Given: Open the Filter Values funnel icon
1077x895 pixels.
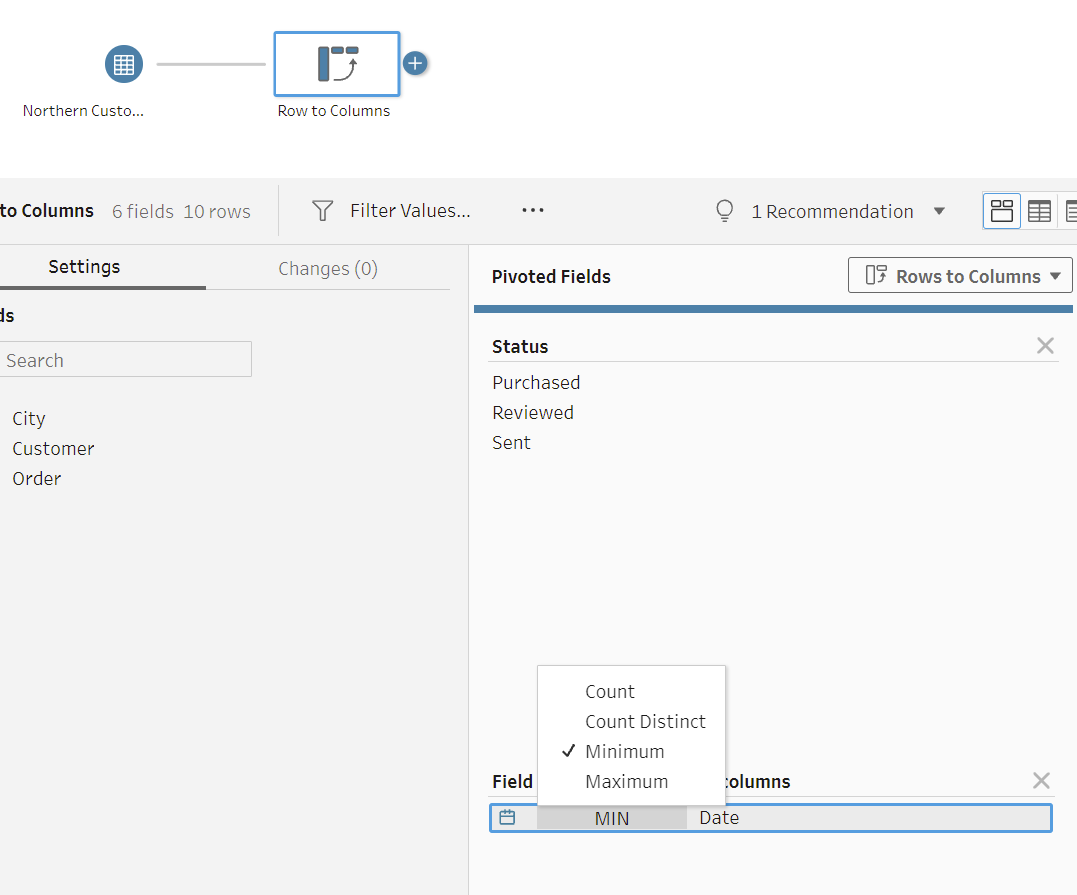Looking at the screenshot, I should coord(321,210).
